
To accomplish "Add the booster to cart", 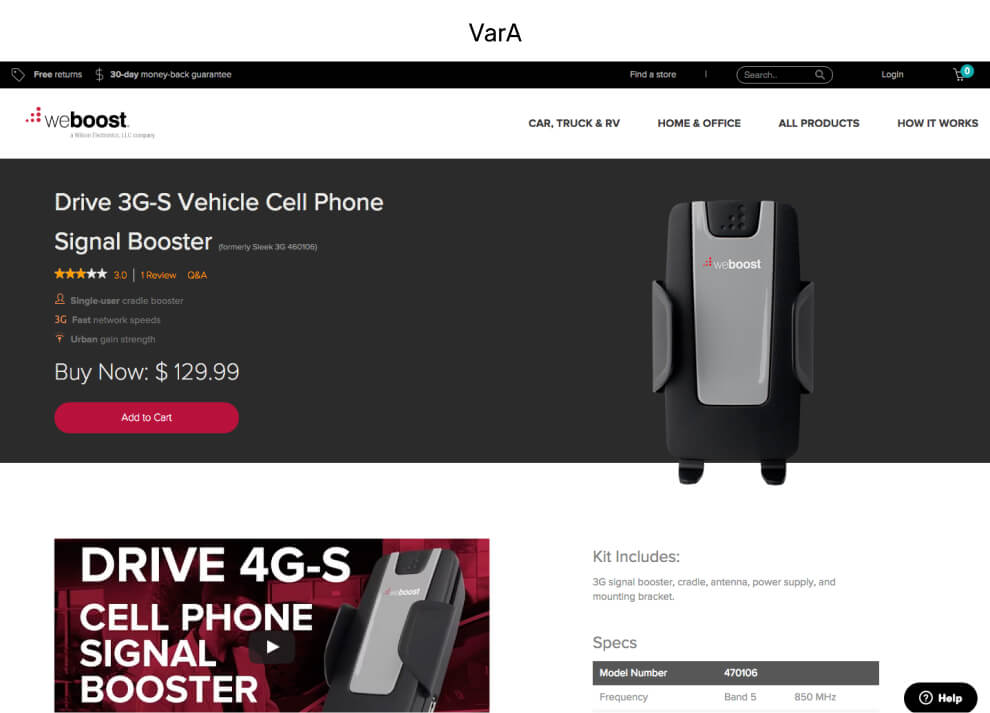I will (146, 417).
